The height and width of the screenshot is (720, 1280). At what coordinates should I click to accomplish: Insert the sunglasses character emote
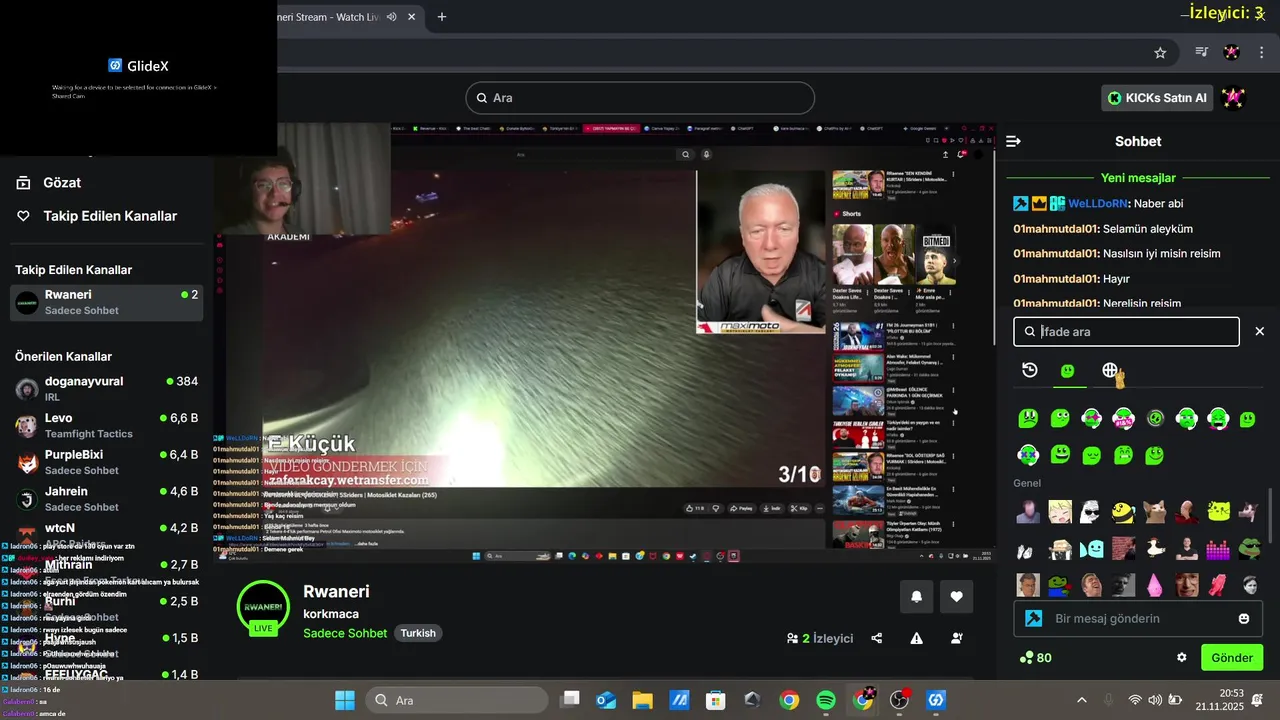pos(1091,513)
